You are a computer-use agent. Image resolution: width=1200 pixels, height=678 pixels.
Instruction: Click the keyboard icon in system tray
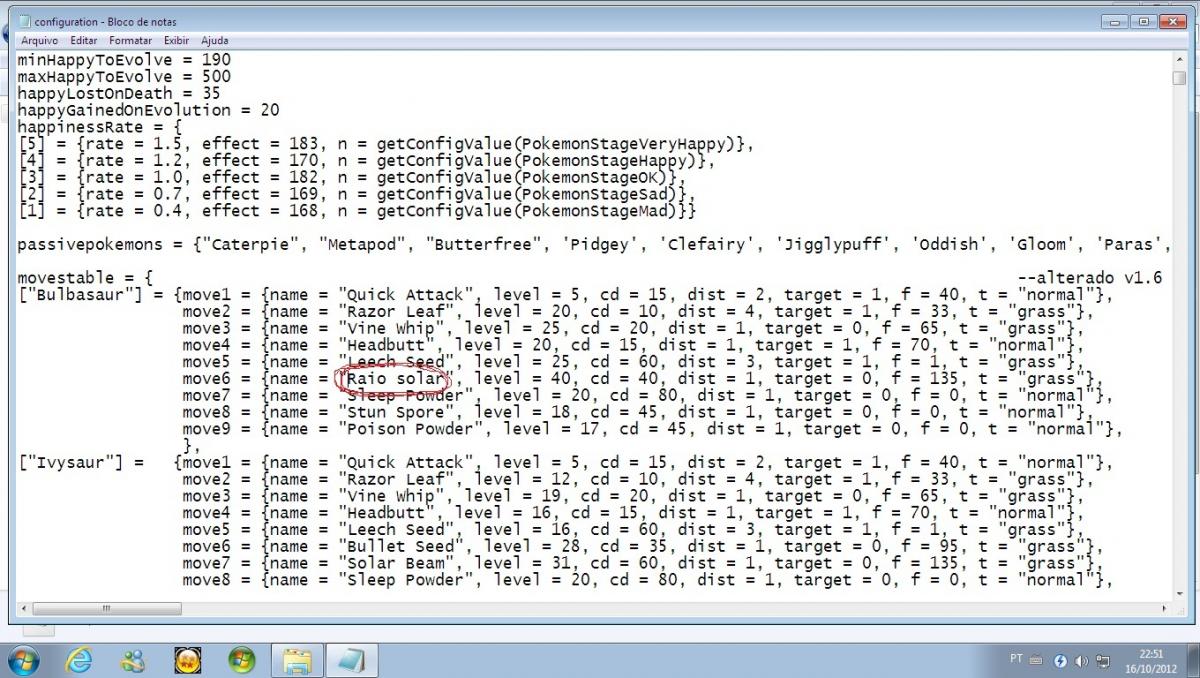tap(1036, 660)
